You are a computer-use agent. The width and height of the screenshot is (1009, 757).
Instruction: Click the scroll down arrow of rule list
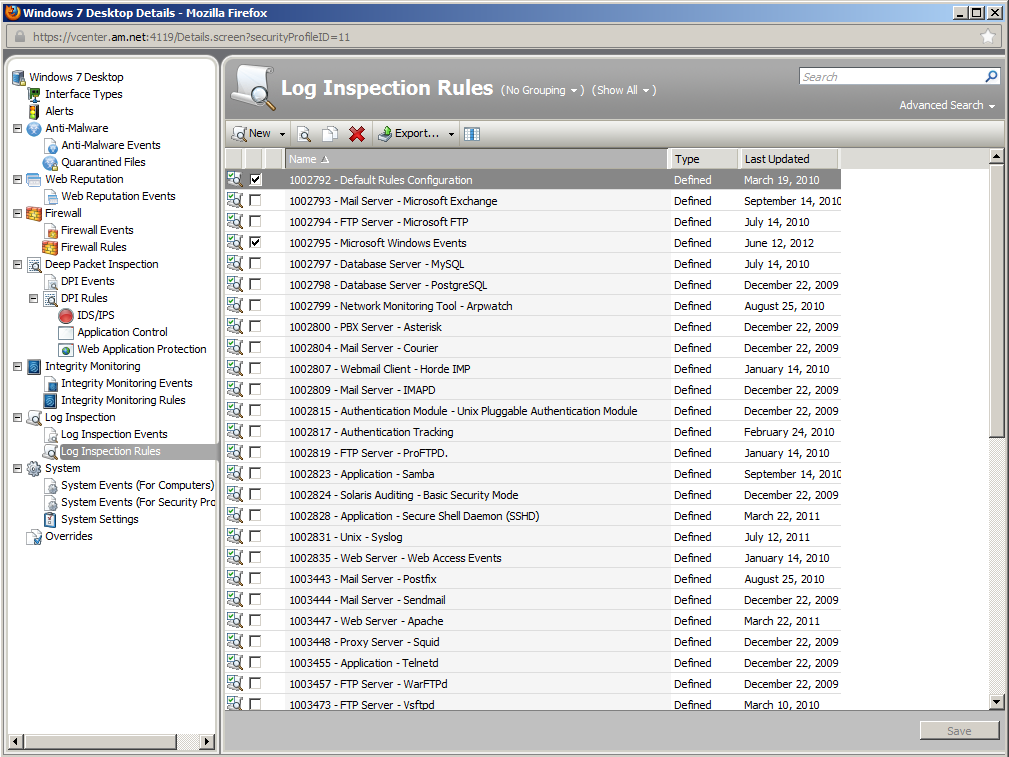(x=996, y=702)
